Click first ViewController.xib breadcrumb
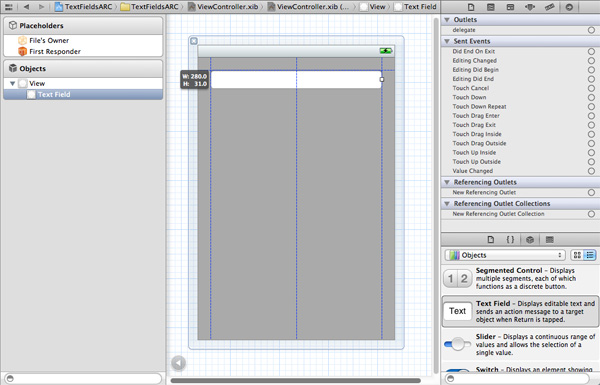The image size is (600, 385). click(x=223, y=7)
